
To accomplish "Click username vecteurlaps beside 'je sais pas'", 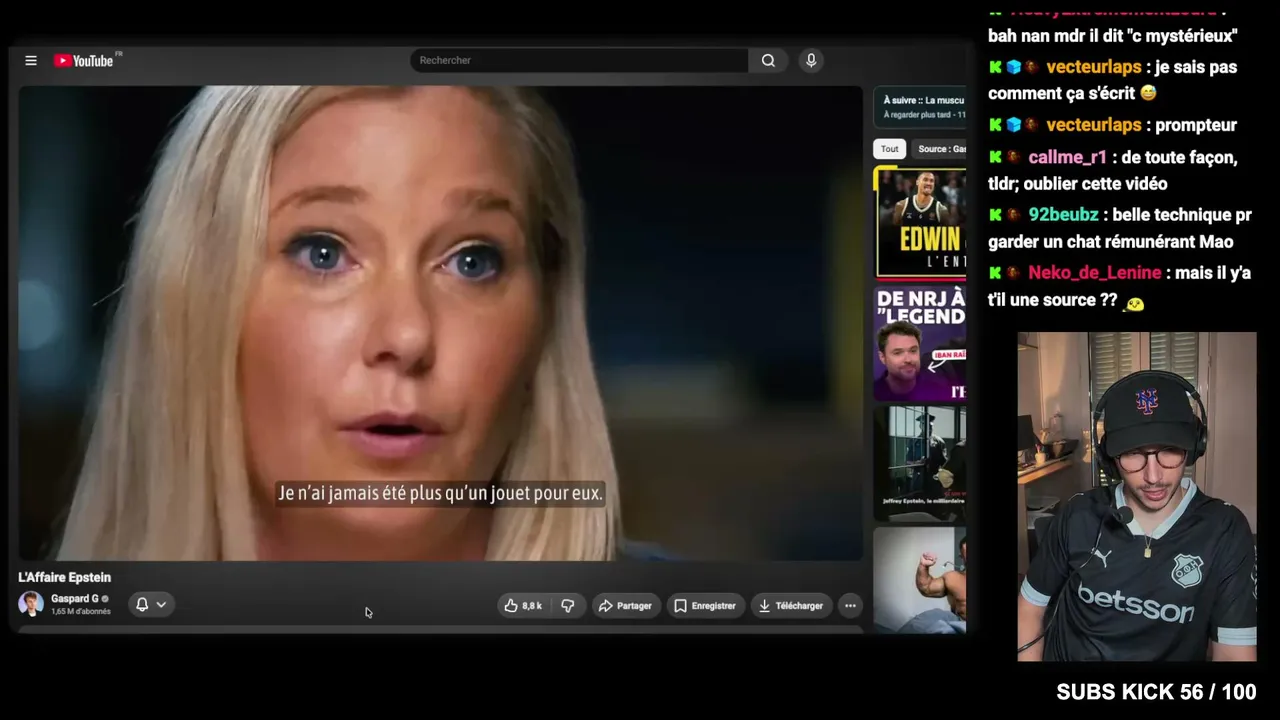I will point(1094,67).
